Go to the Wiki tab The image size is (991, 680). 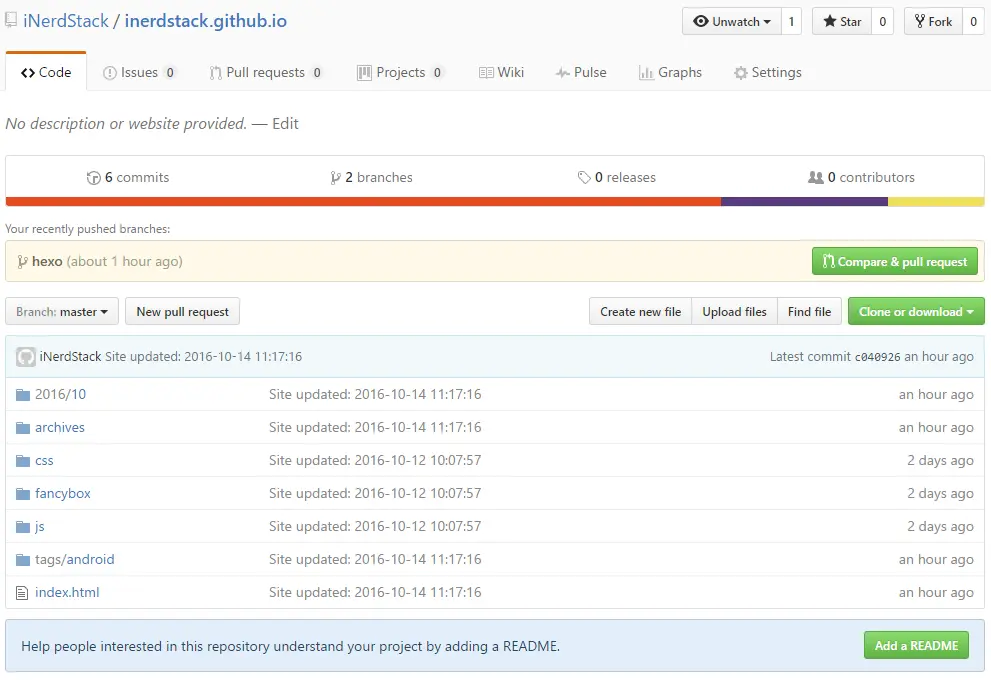pos(502,73)
